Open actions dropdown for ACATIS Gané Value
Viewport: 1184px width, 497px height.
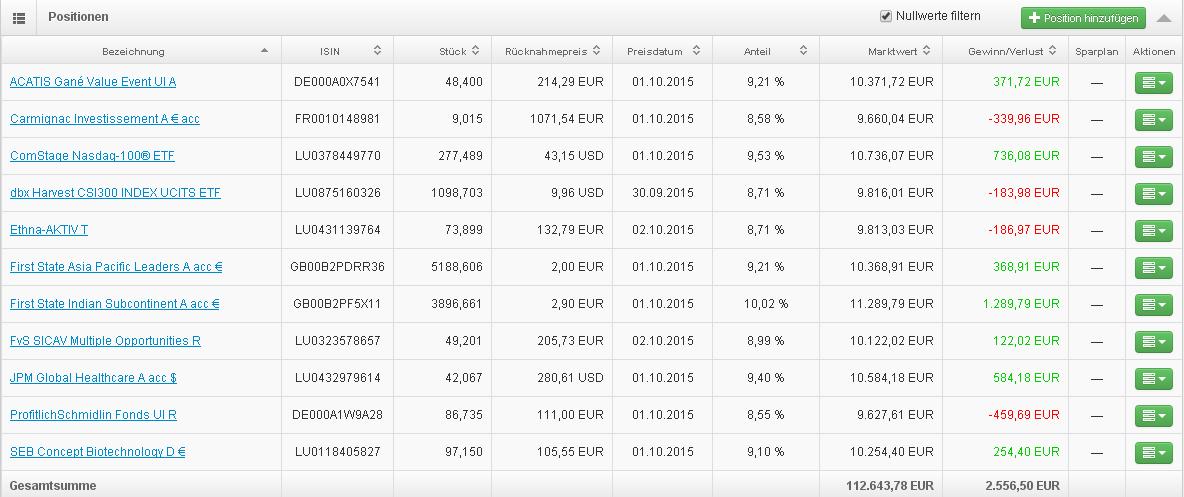point(1154,82)
